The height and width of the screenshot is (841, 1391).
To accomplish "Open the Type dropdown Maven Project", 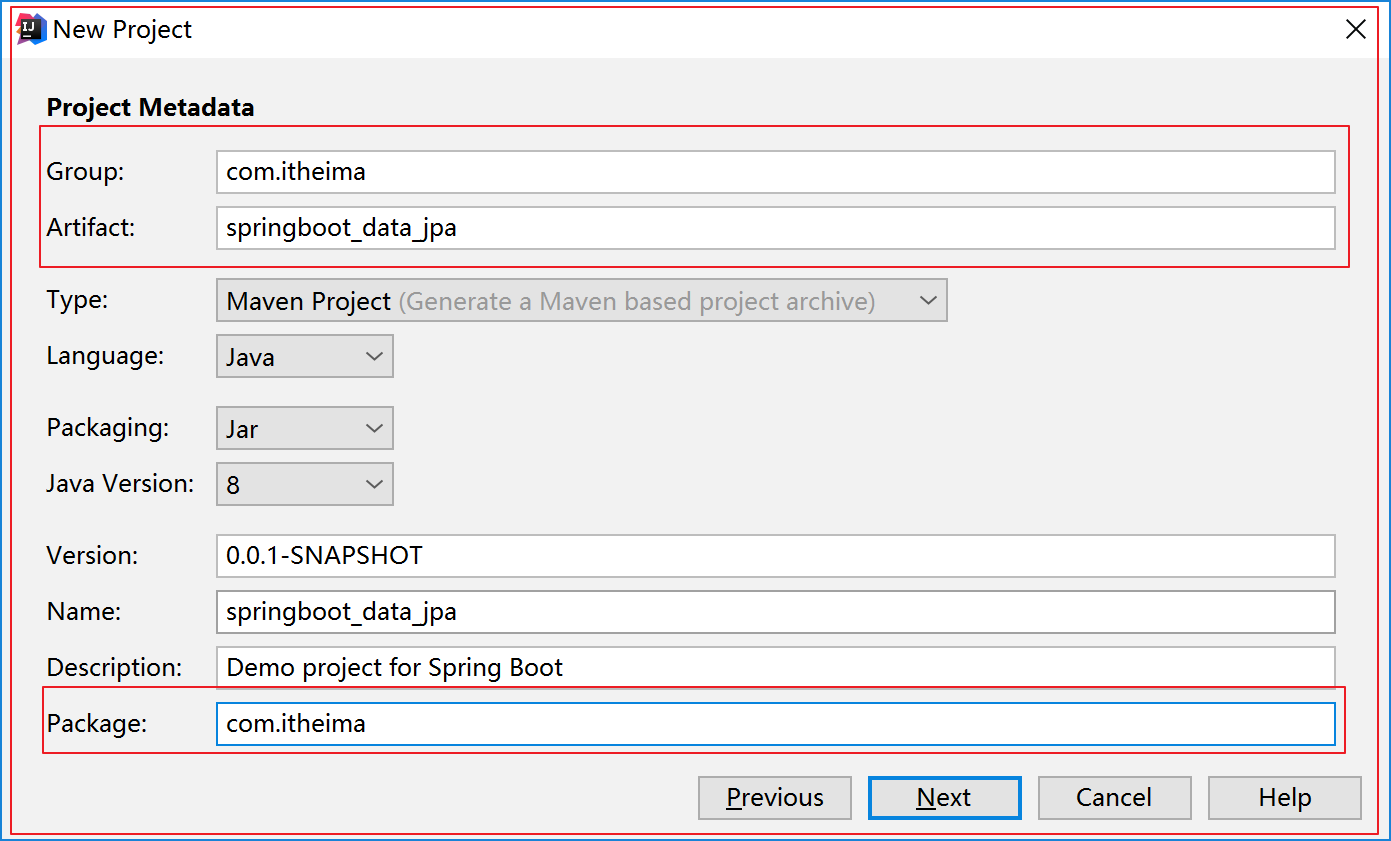I will [582, 300].
